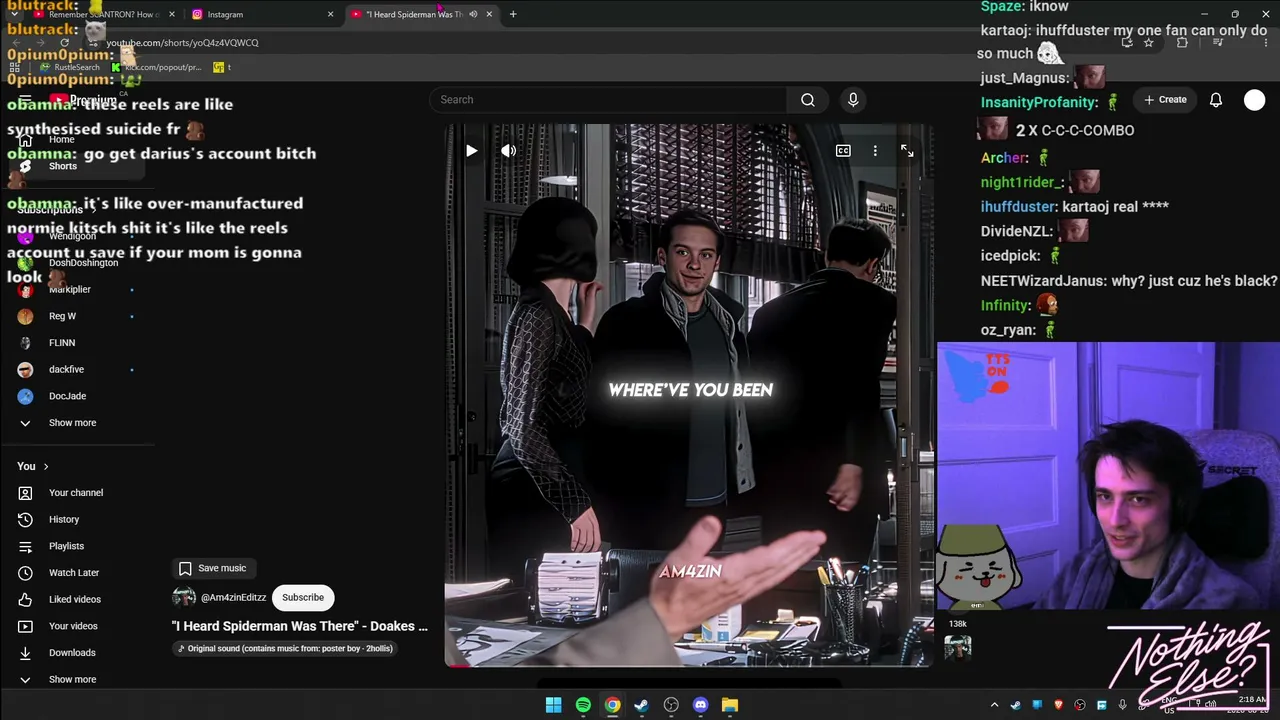
Task: Show hidden system tray icons
Action: pos(994,705)
